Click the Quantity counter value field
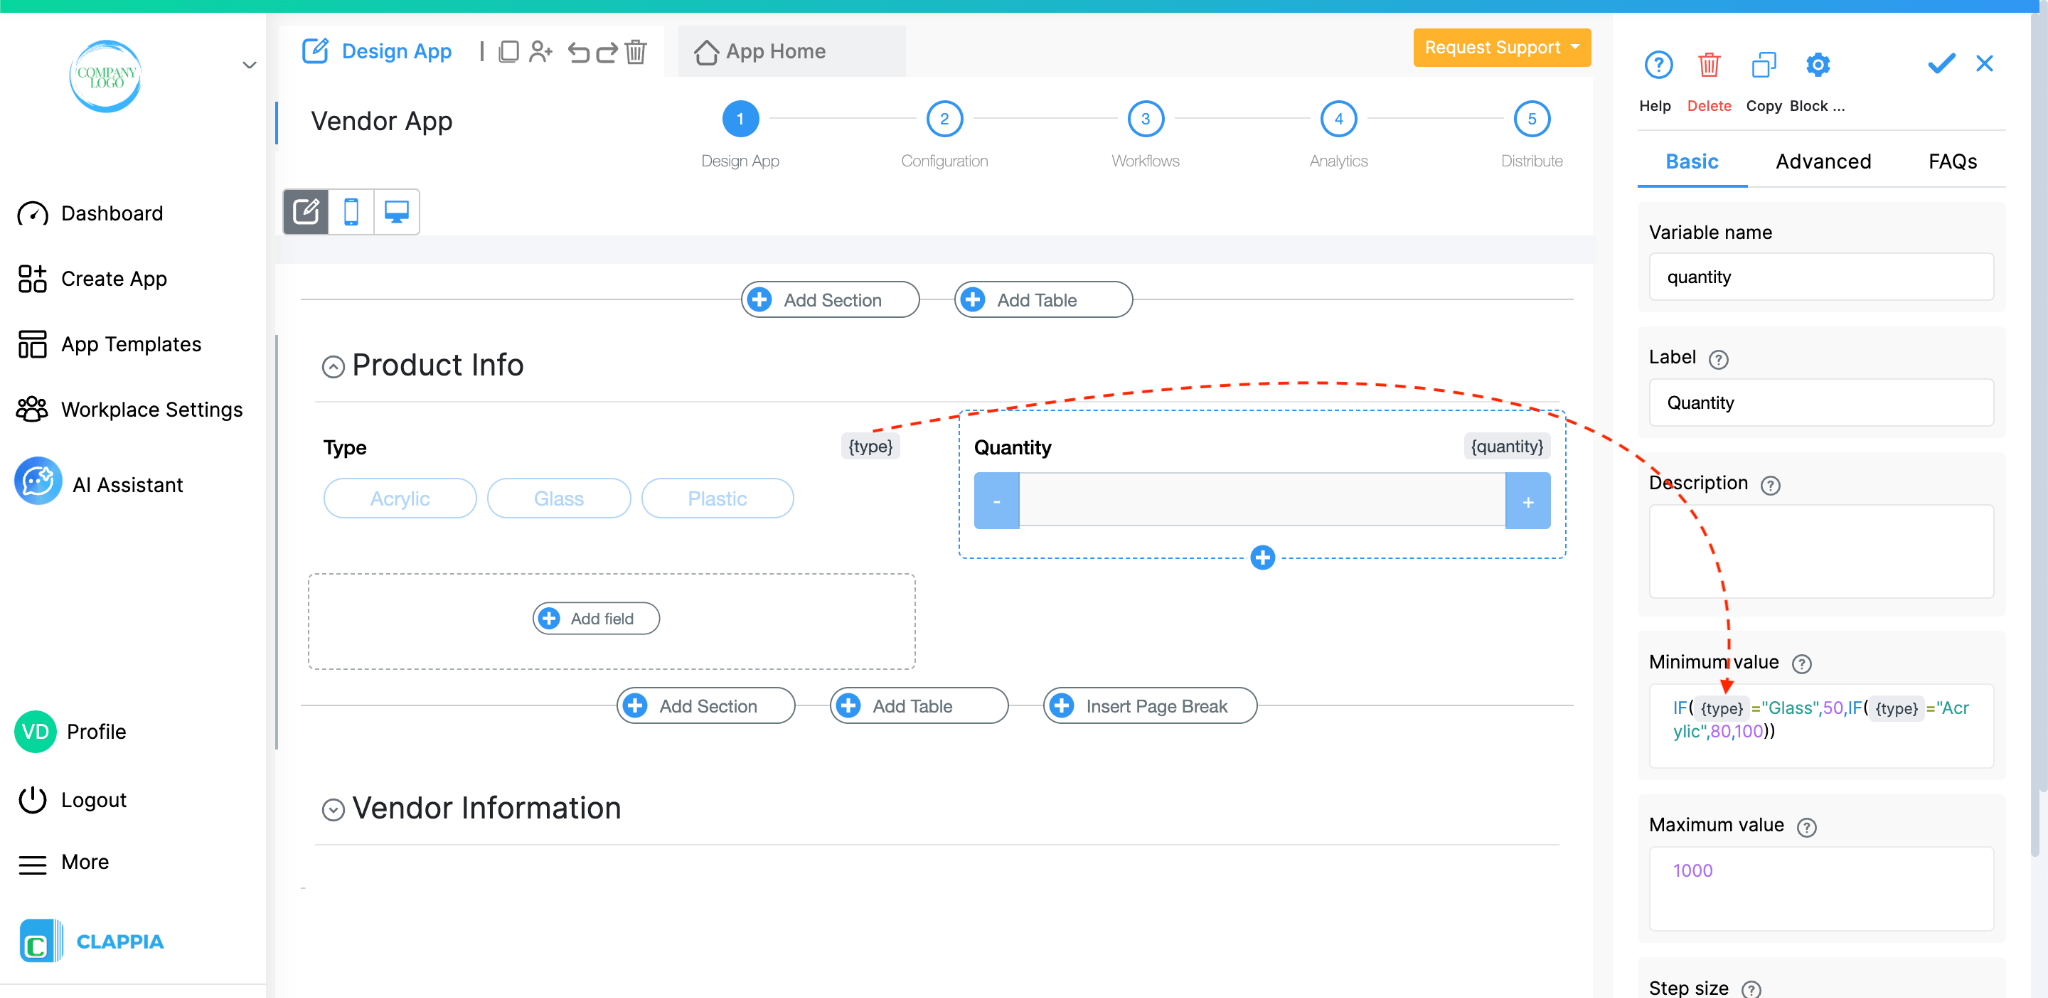2048x998 pixels. [x=1262, y=500]
